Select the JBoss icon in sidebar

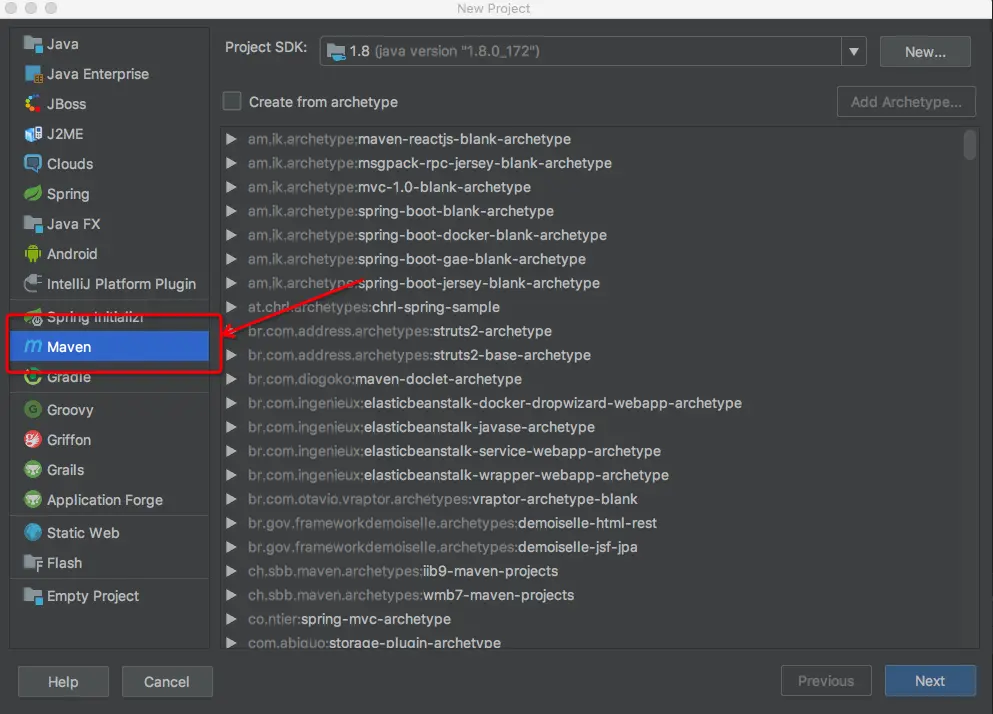32,103
